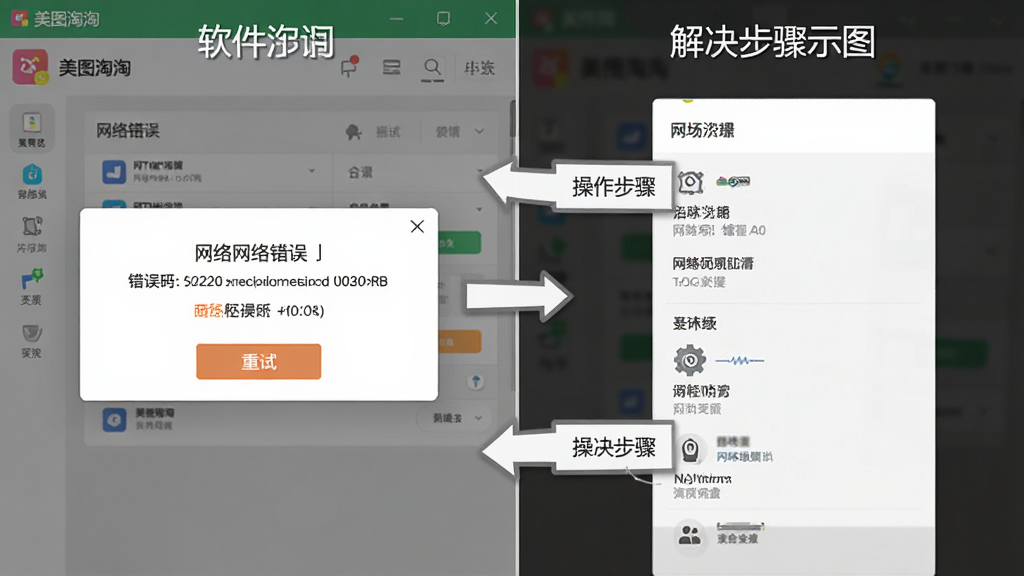Open the notification icon with red dot
Viewport: 1024px width, 576px height.
coord(349,67)
